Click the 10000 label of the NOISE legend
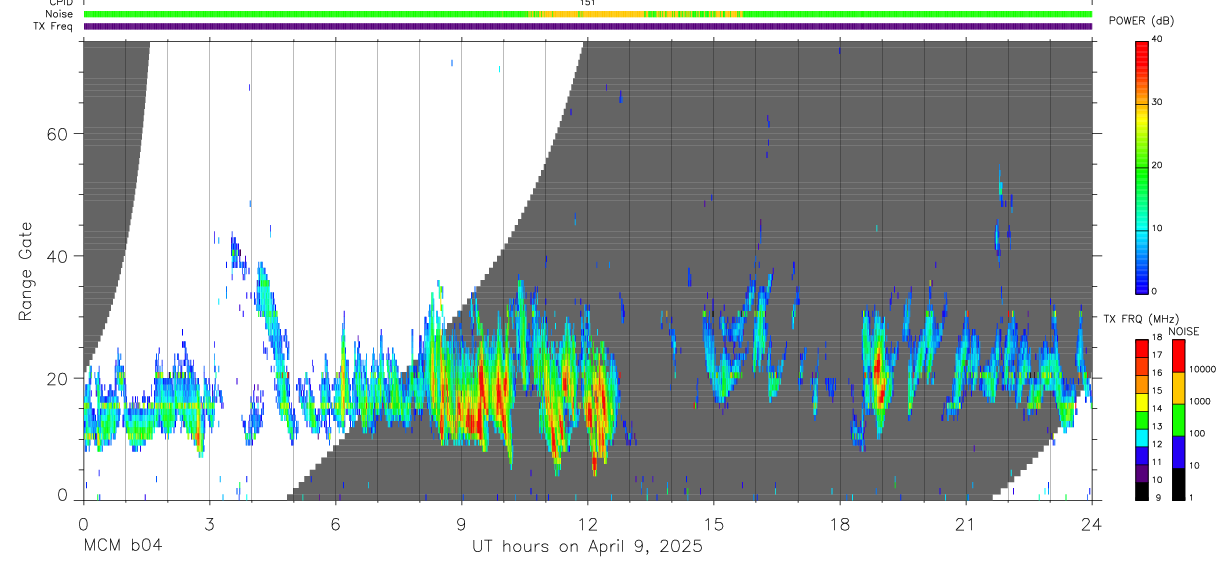The image size is (1228, 567). coord(1203,369)
